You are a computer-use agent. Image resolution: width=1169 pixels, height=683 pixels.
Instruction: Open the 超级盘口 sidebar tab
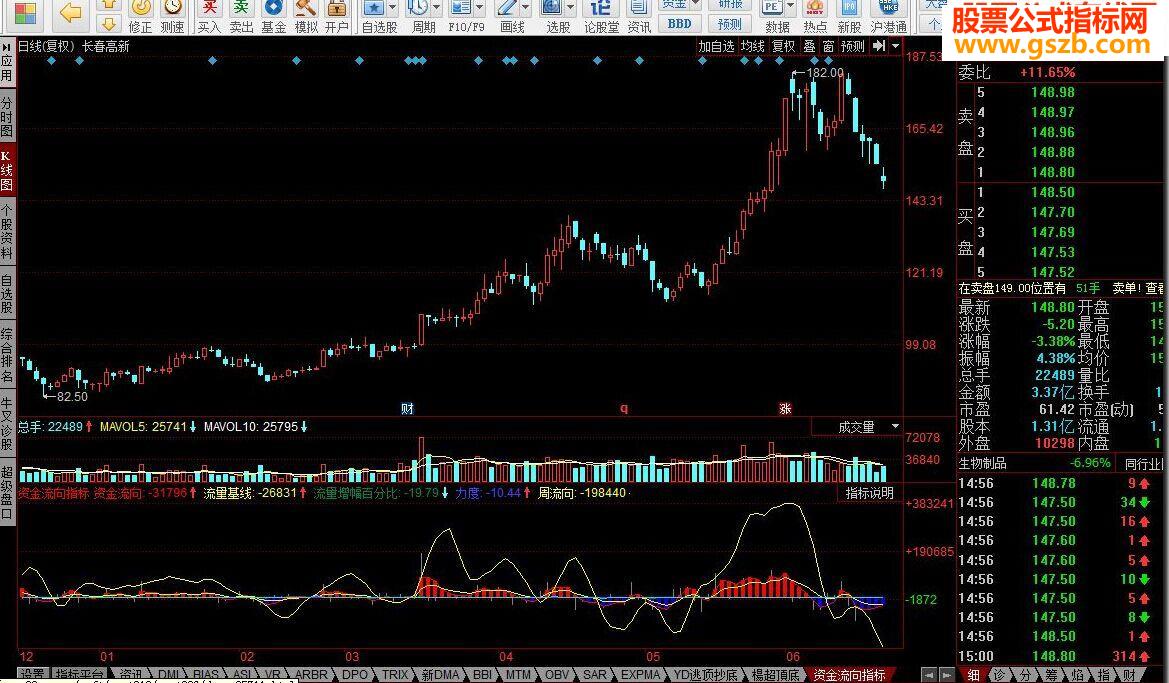(x=7, y=492)
